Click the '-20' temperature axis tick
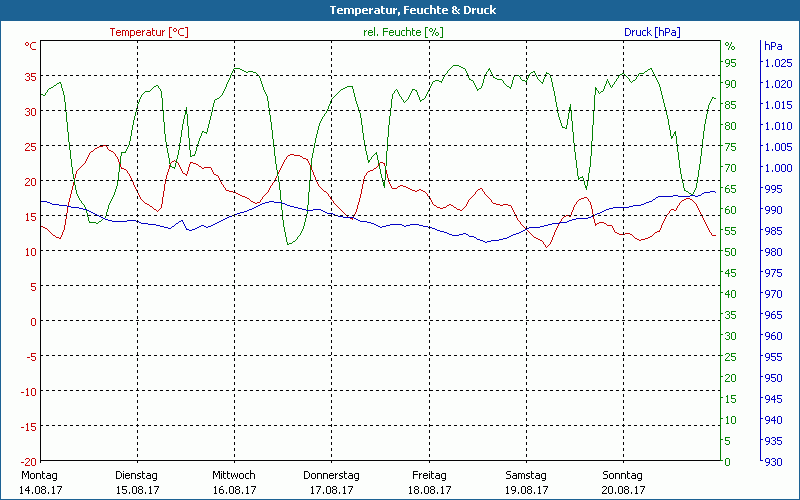 click(29, 462)
